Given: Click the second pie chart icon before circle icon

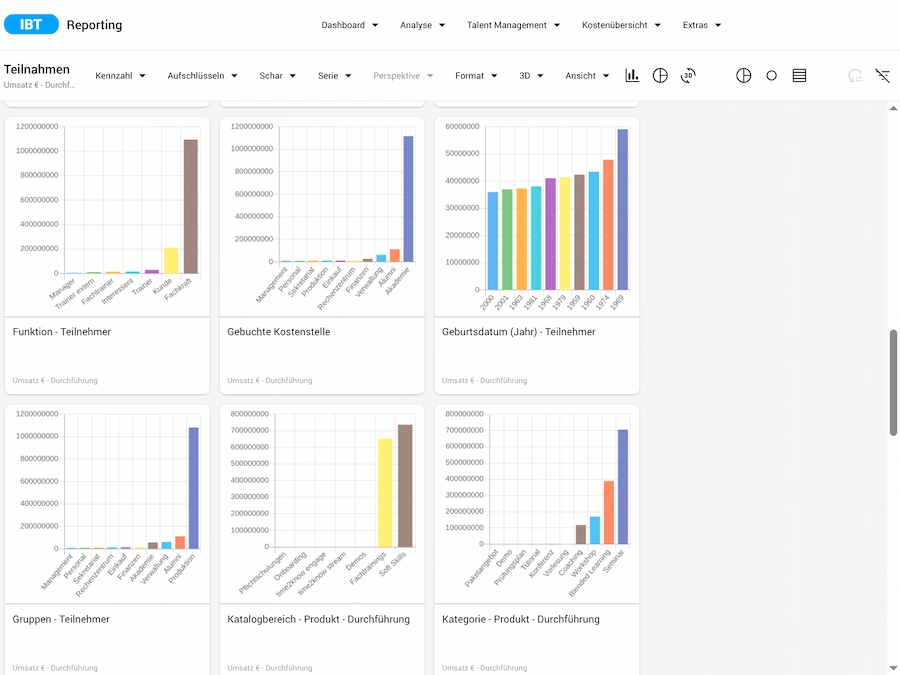Looking at the screenshot, I should 743,75.
